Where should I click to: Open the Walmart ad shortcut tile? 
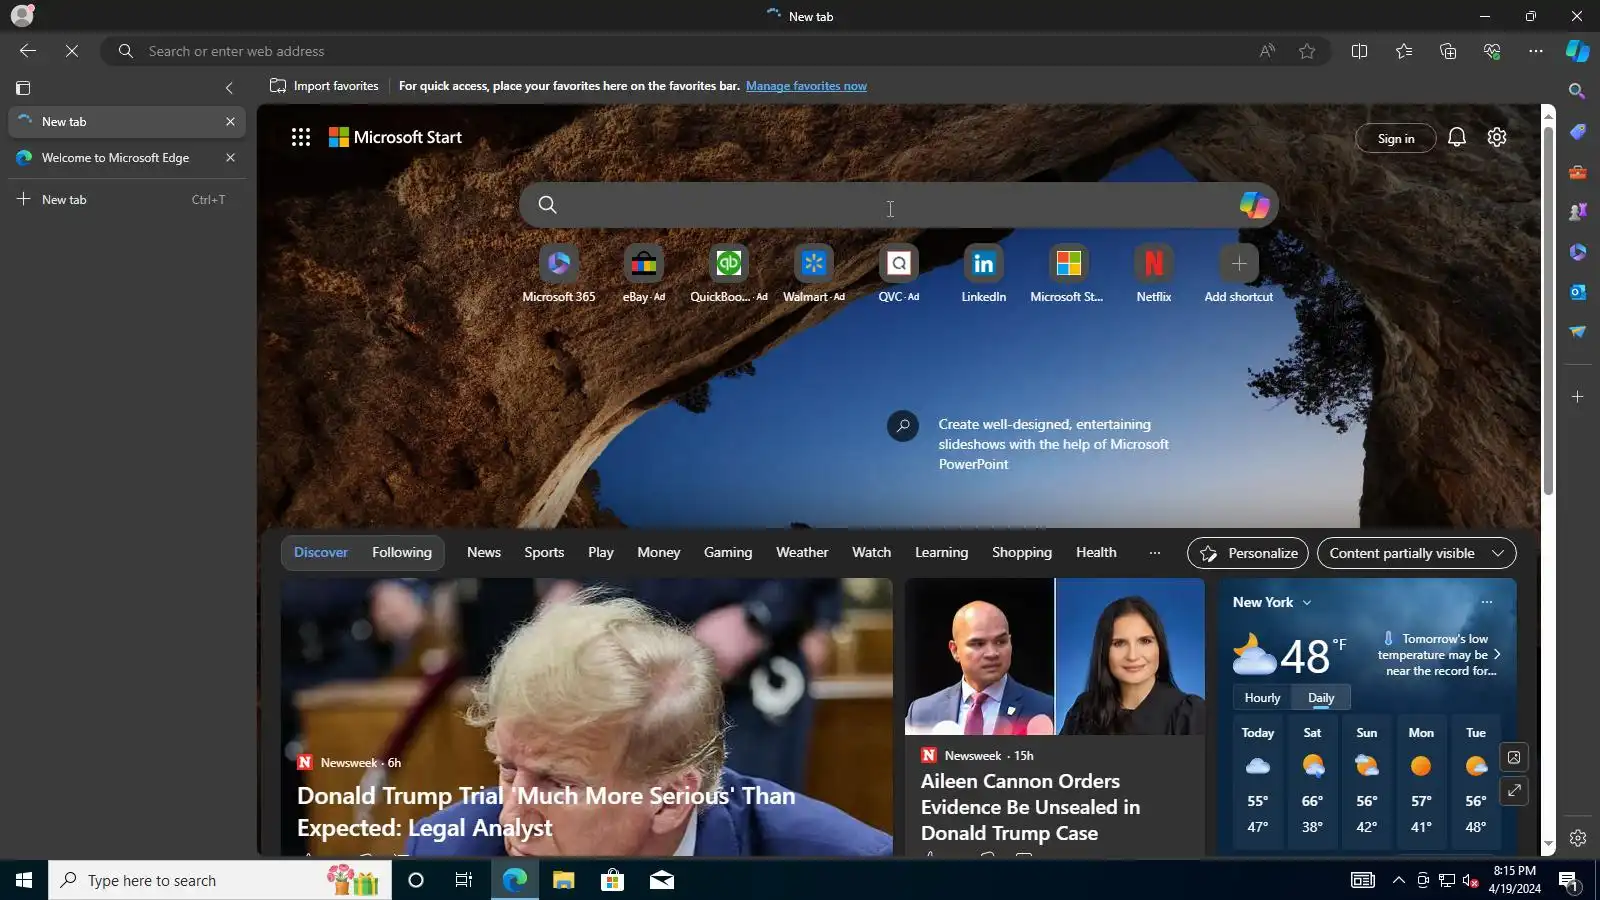(814, 274)
